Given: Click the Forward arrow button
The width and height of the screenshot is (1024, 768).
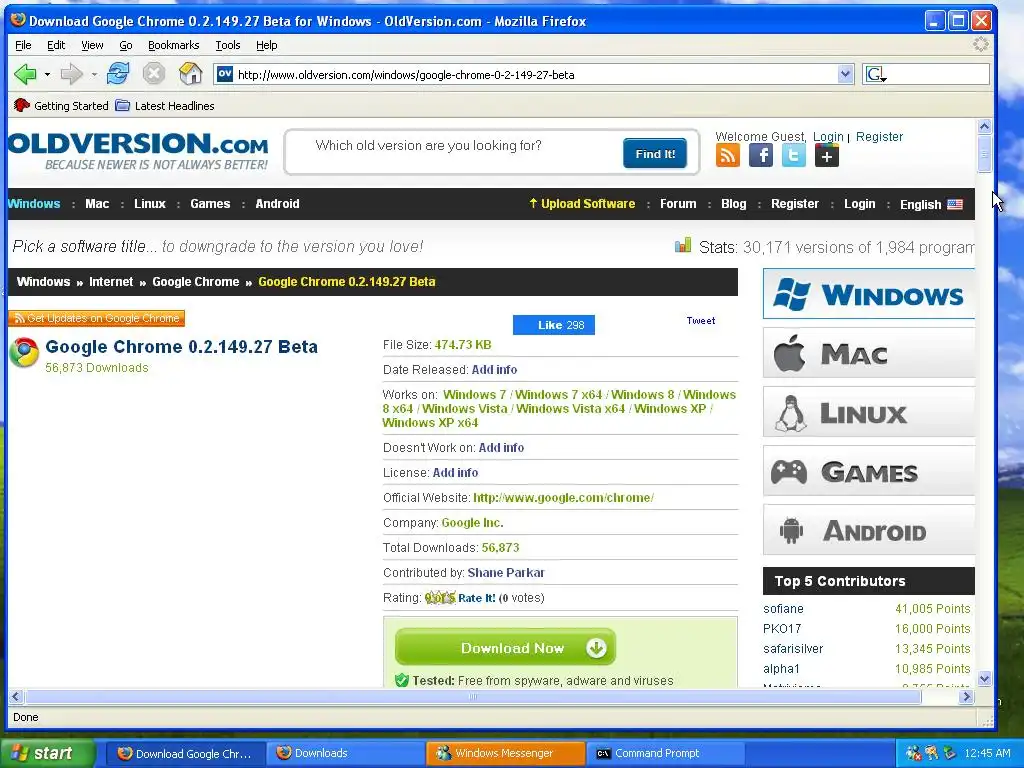Looking at the screenshot, I should pyautogui.click(x=71, y=74).
